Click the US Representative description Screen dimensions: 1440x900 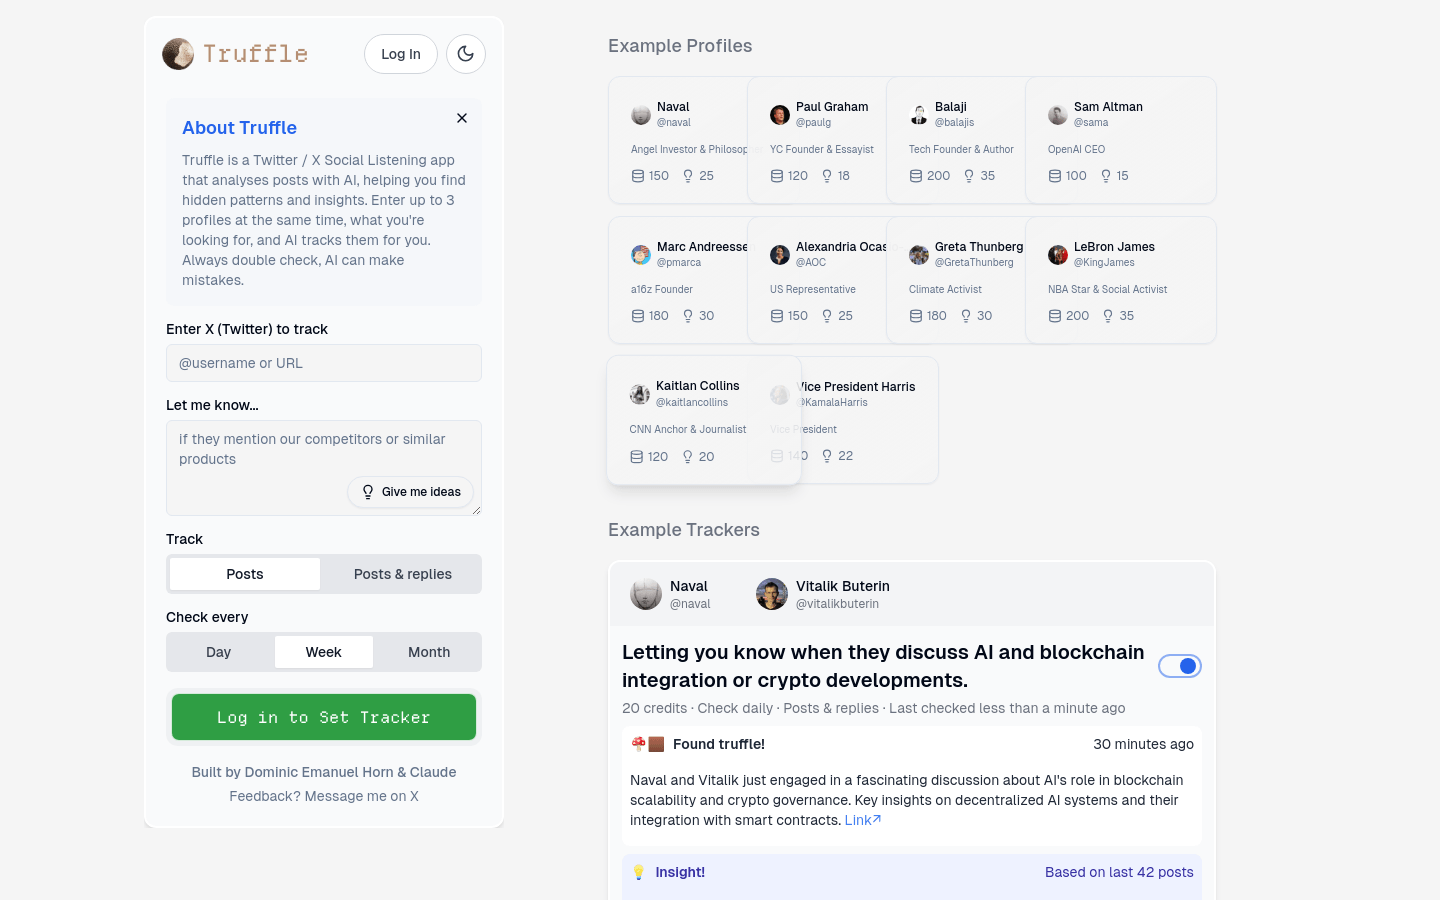click(x=813, y=290)
